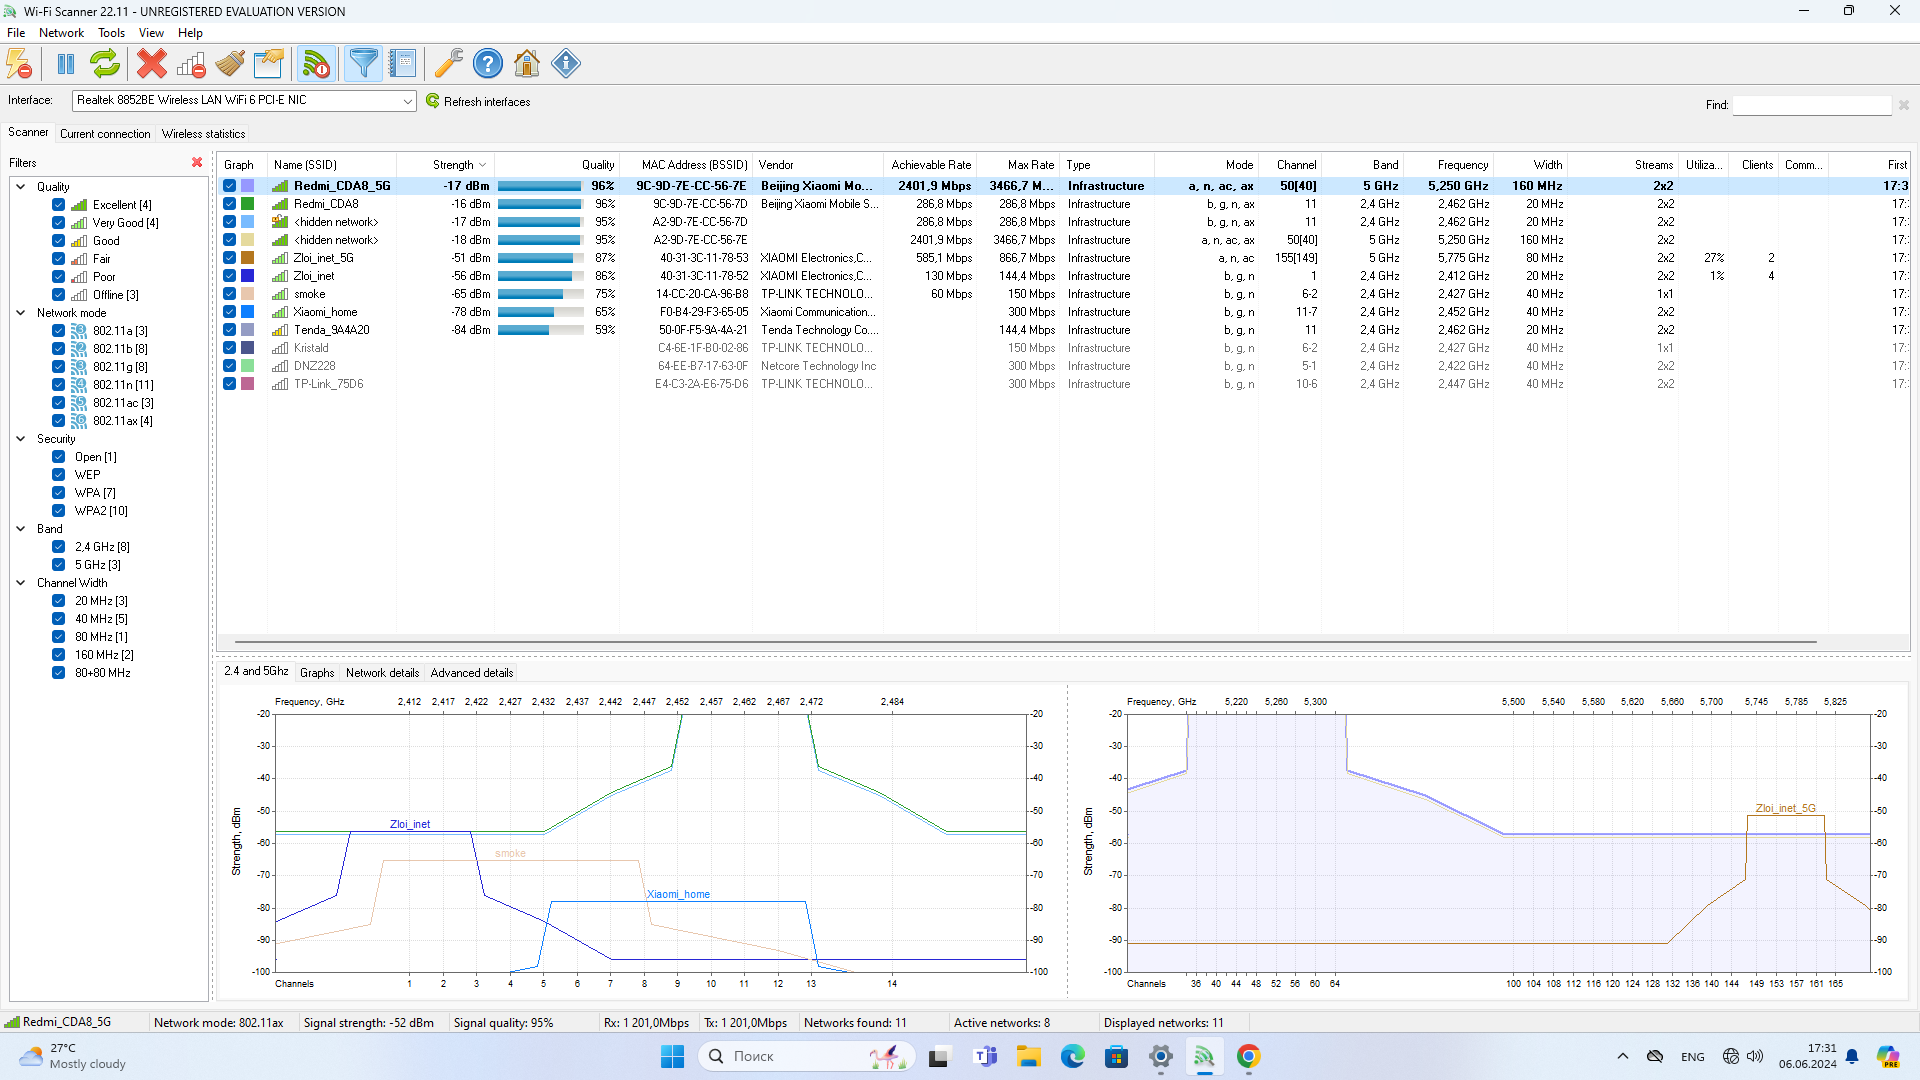Toggle the WPA2 [10] security checkbox
Screen dimensions: 1920x1080
(x=59, y=511)
